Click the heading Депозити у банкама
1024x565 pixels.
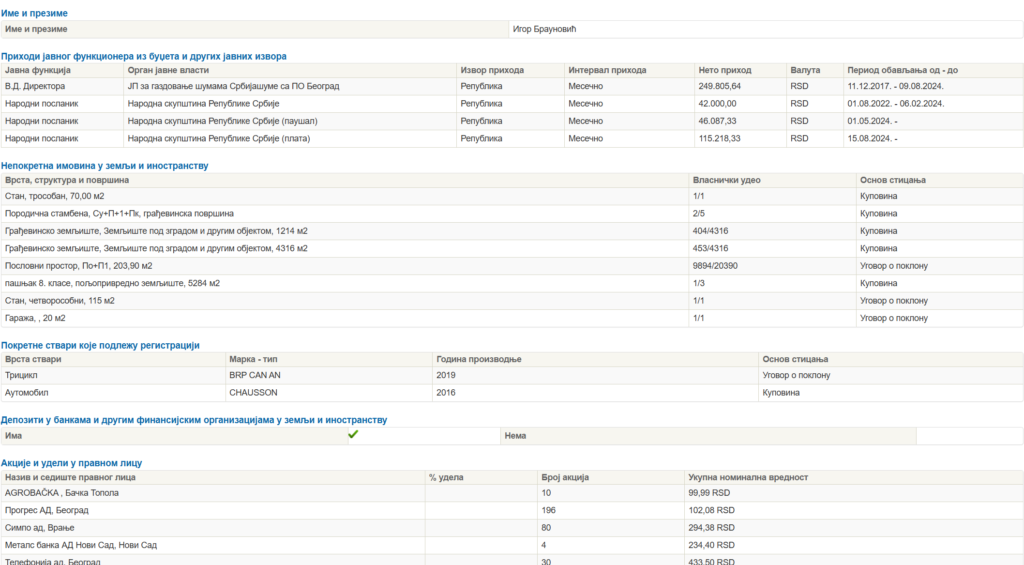coord(194,420)
